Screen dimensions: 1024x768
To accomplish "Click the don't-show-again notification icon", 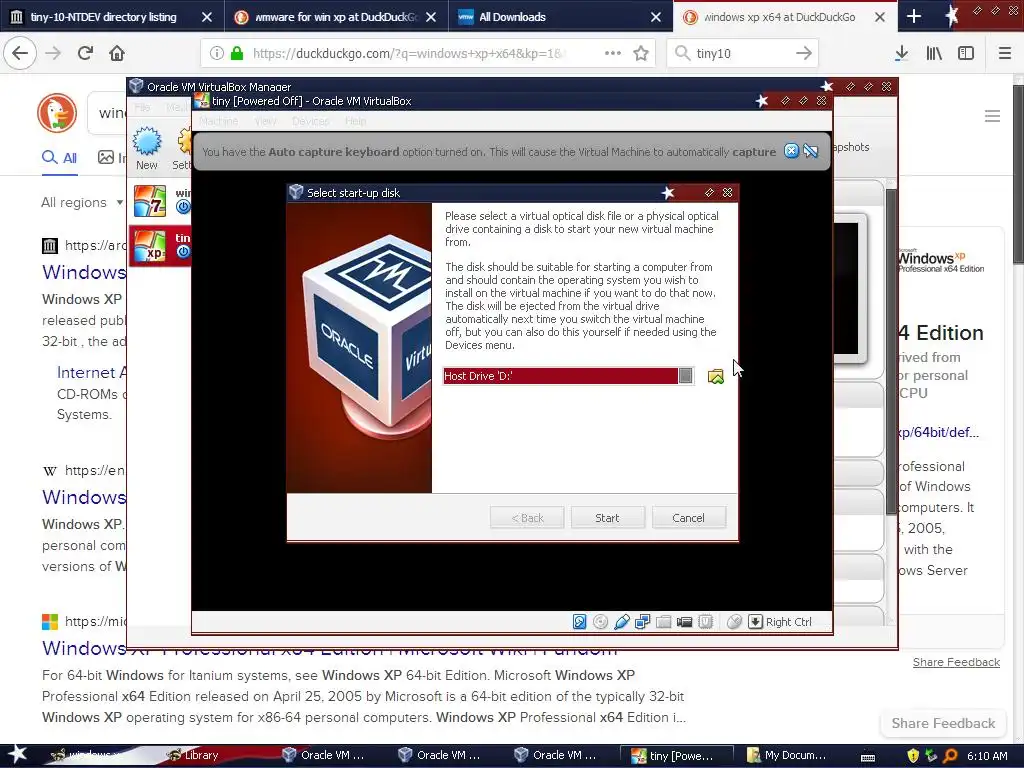I will 811,151.
